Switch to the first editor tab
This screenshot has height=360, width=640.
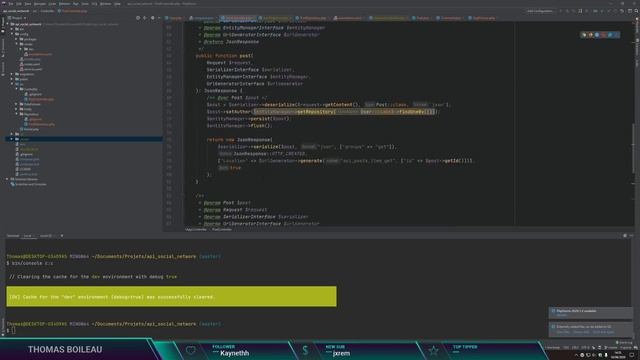[x=174, y=18]
